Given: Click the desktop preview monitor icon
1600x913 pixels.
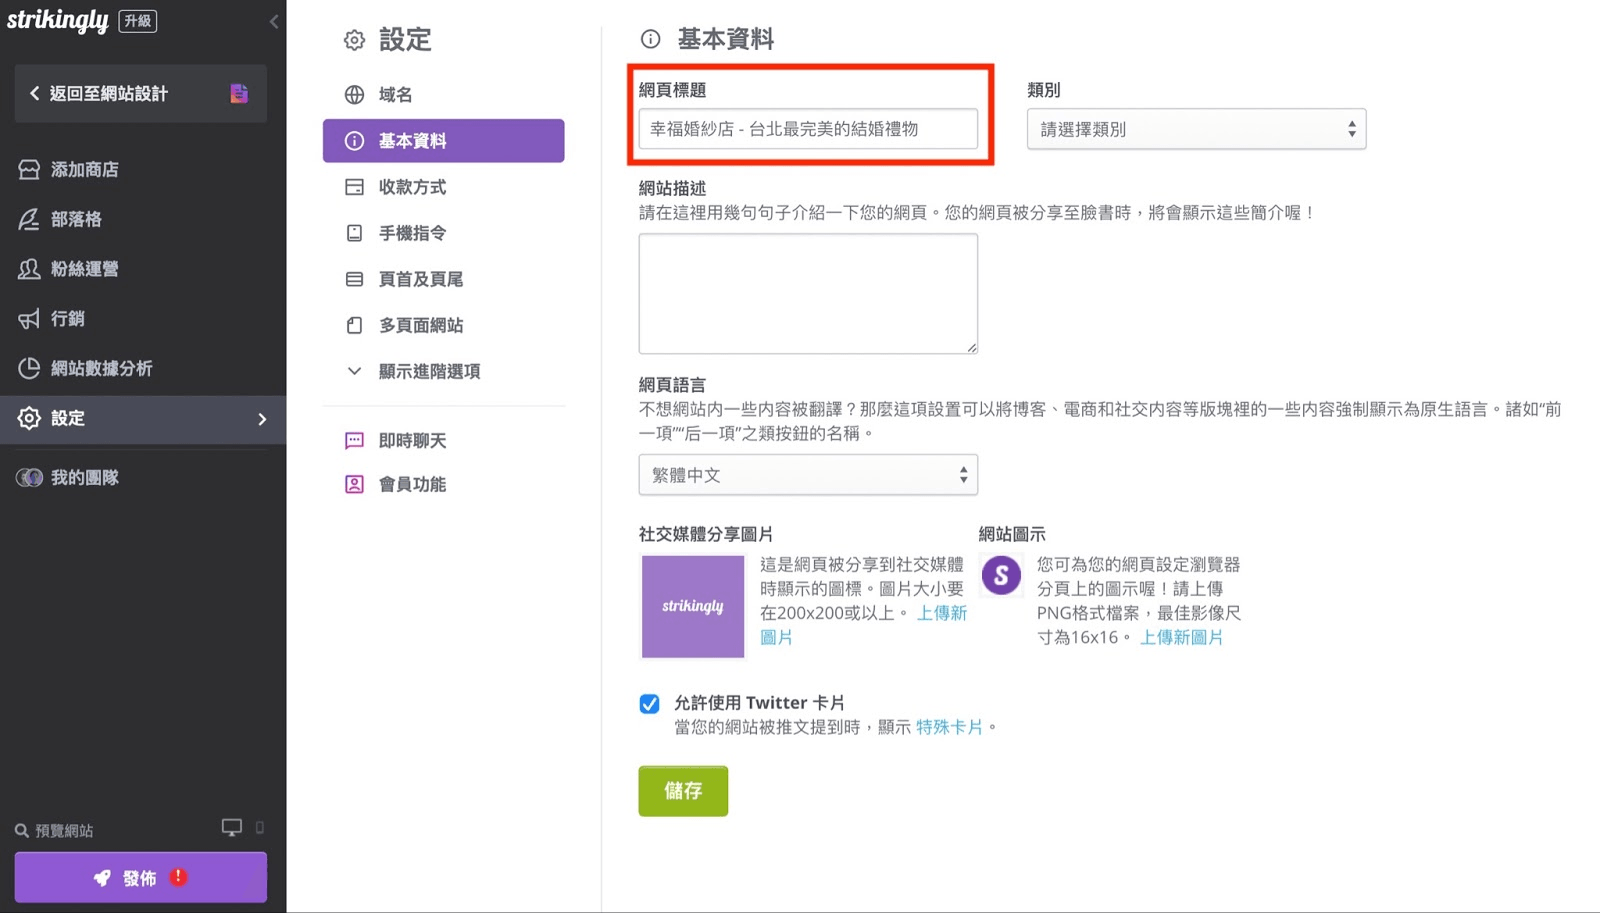Looking at the screenshot, I should [x=232, y=827].
